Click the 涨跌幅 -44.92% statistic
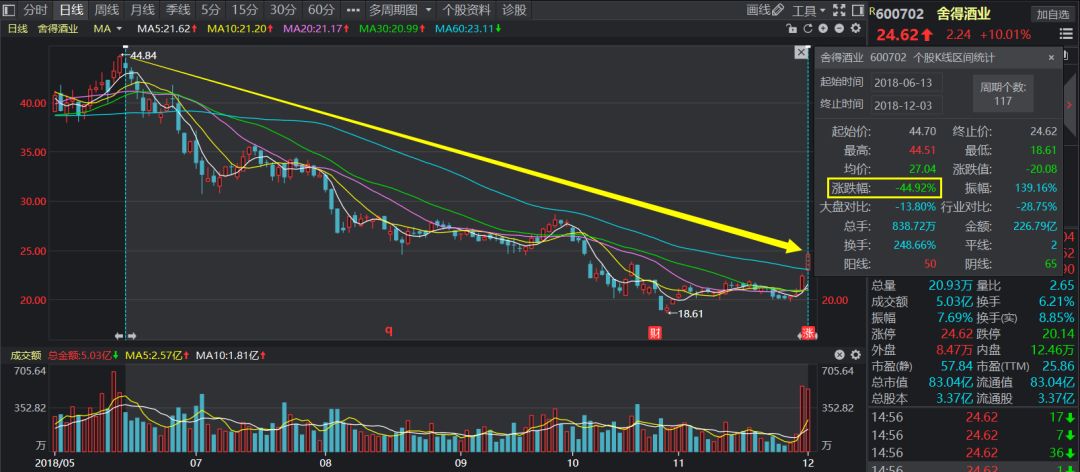 pyautogui.click(x=884, y=187)
